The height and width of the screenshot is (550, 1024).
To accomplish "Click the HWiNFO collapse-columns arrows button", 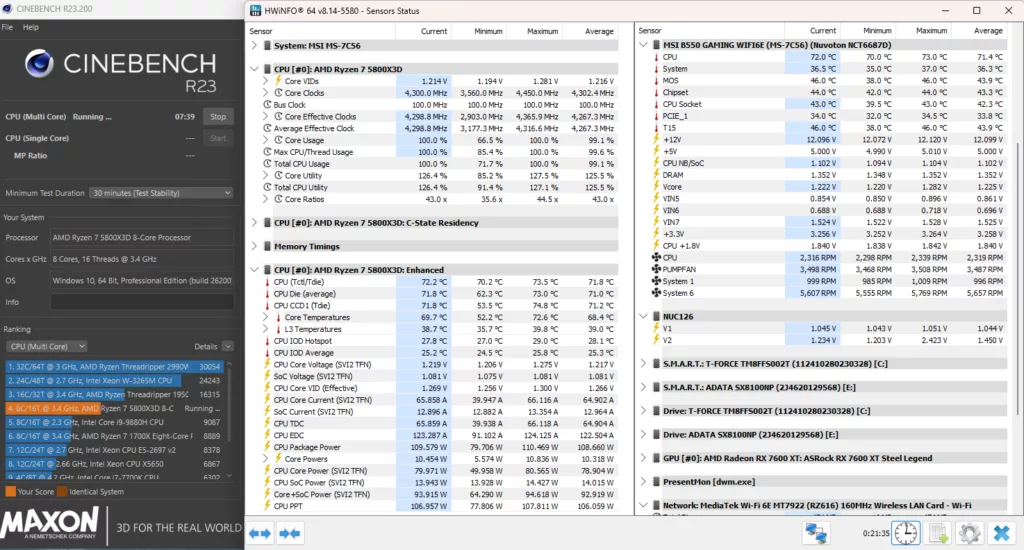I will click(x=289, y=534).
